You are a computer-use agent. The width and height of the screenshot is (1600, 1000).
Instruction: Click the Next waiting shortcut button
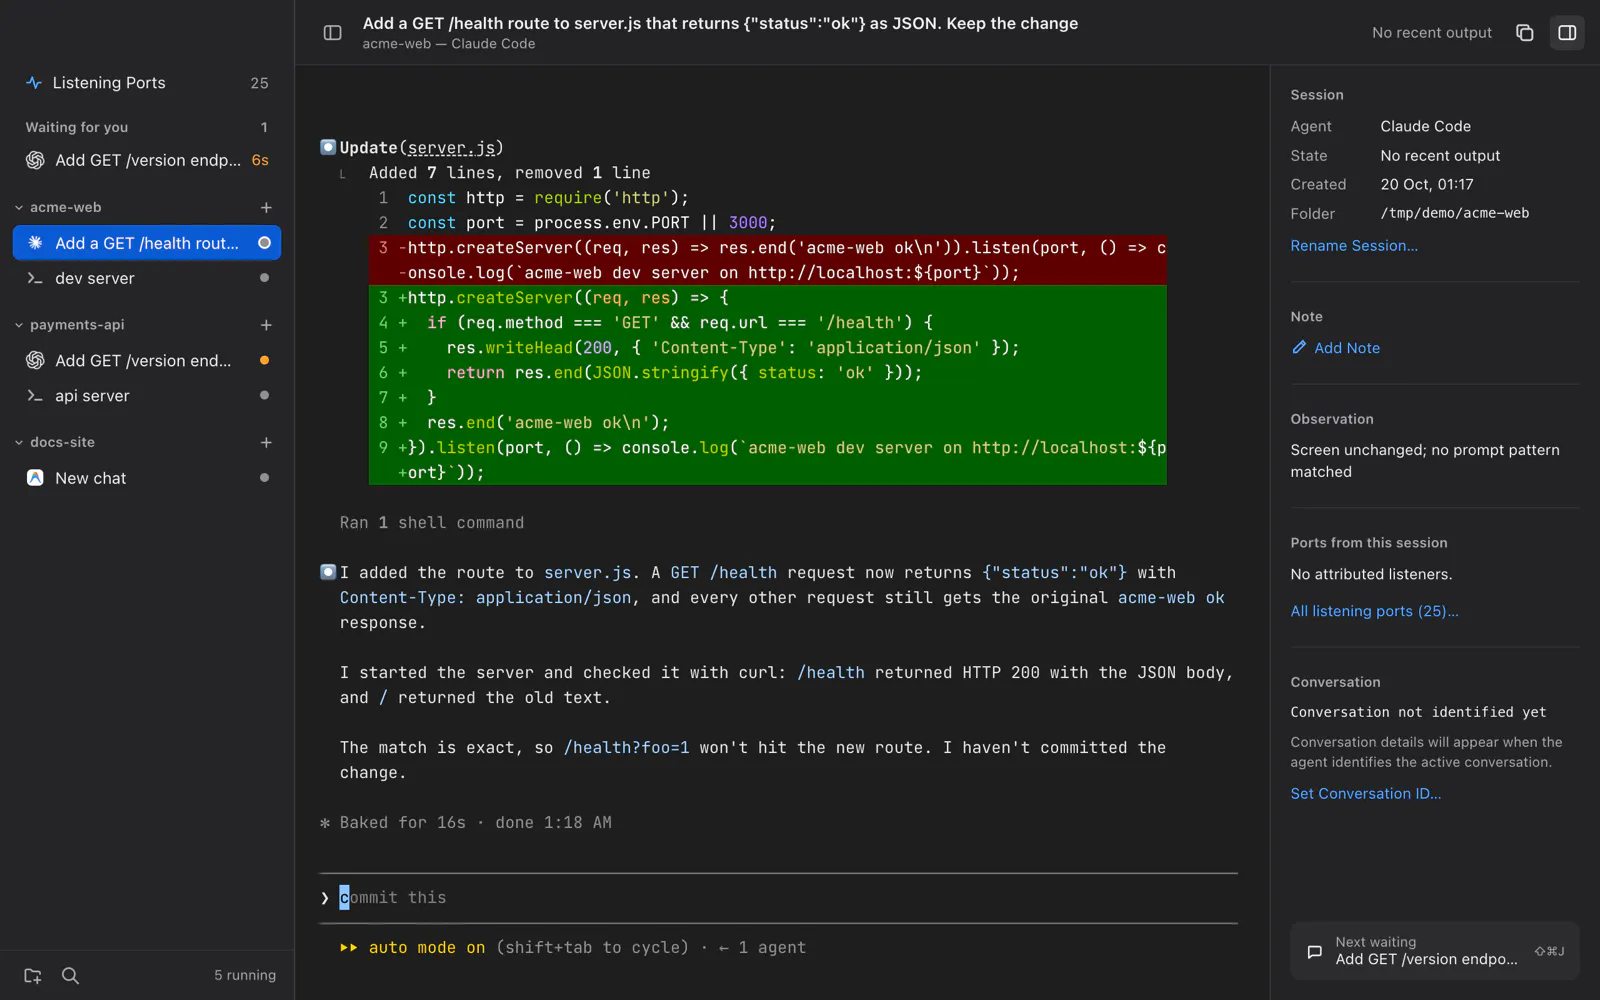point(1435,951)
